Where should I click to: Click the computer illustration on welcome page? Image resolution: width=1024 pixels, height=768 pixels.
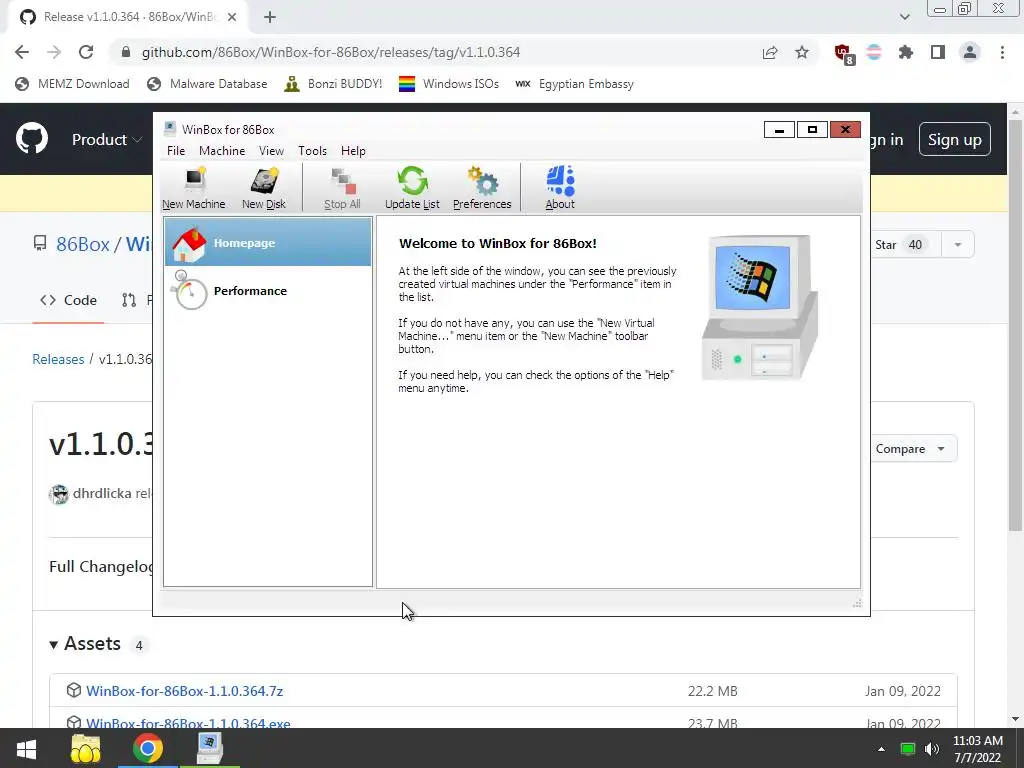759,307
